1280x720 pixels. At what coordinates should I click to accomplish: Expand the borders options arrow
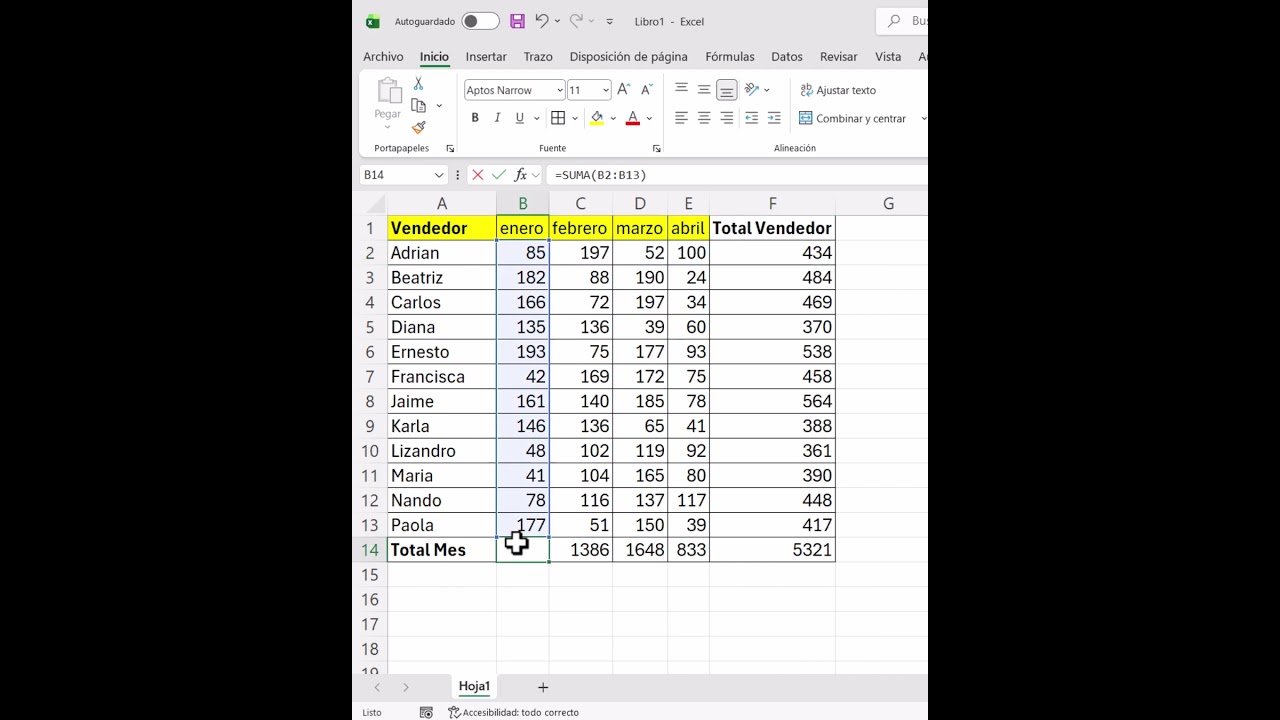pos(575,118)
